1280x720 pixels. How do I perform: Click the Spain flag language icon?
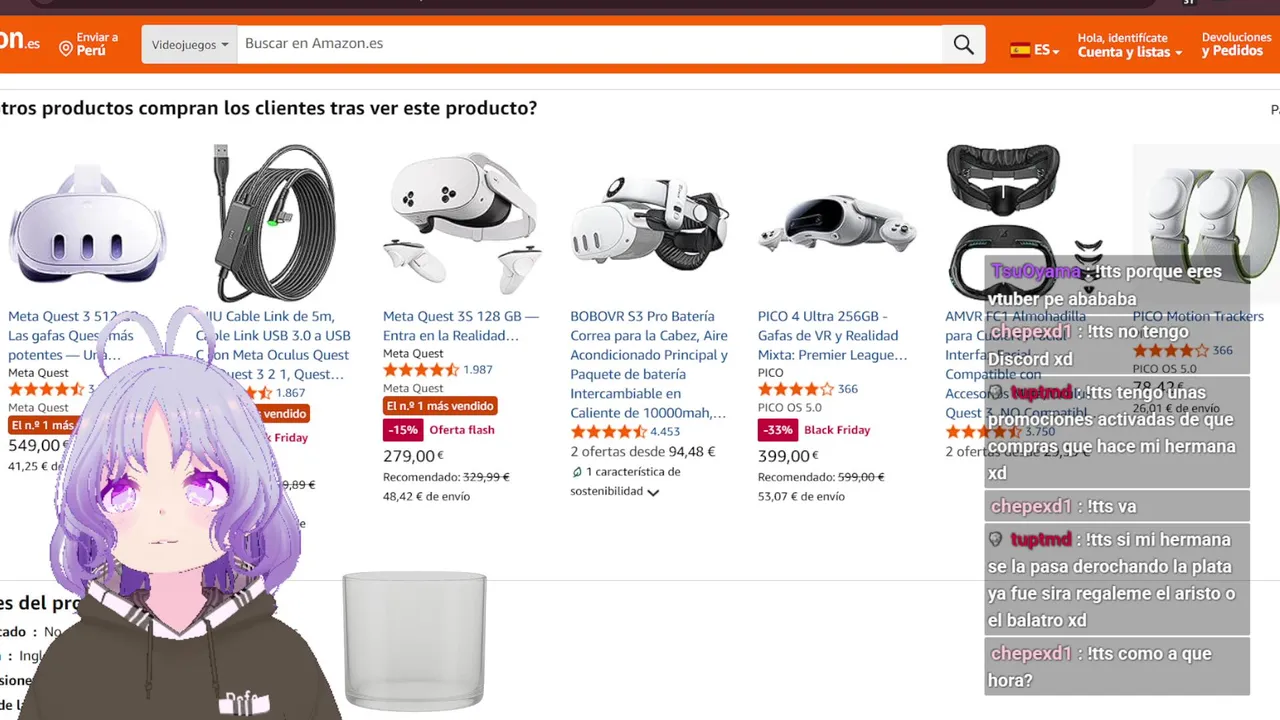point(1020,50)
